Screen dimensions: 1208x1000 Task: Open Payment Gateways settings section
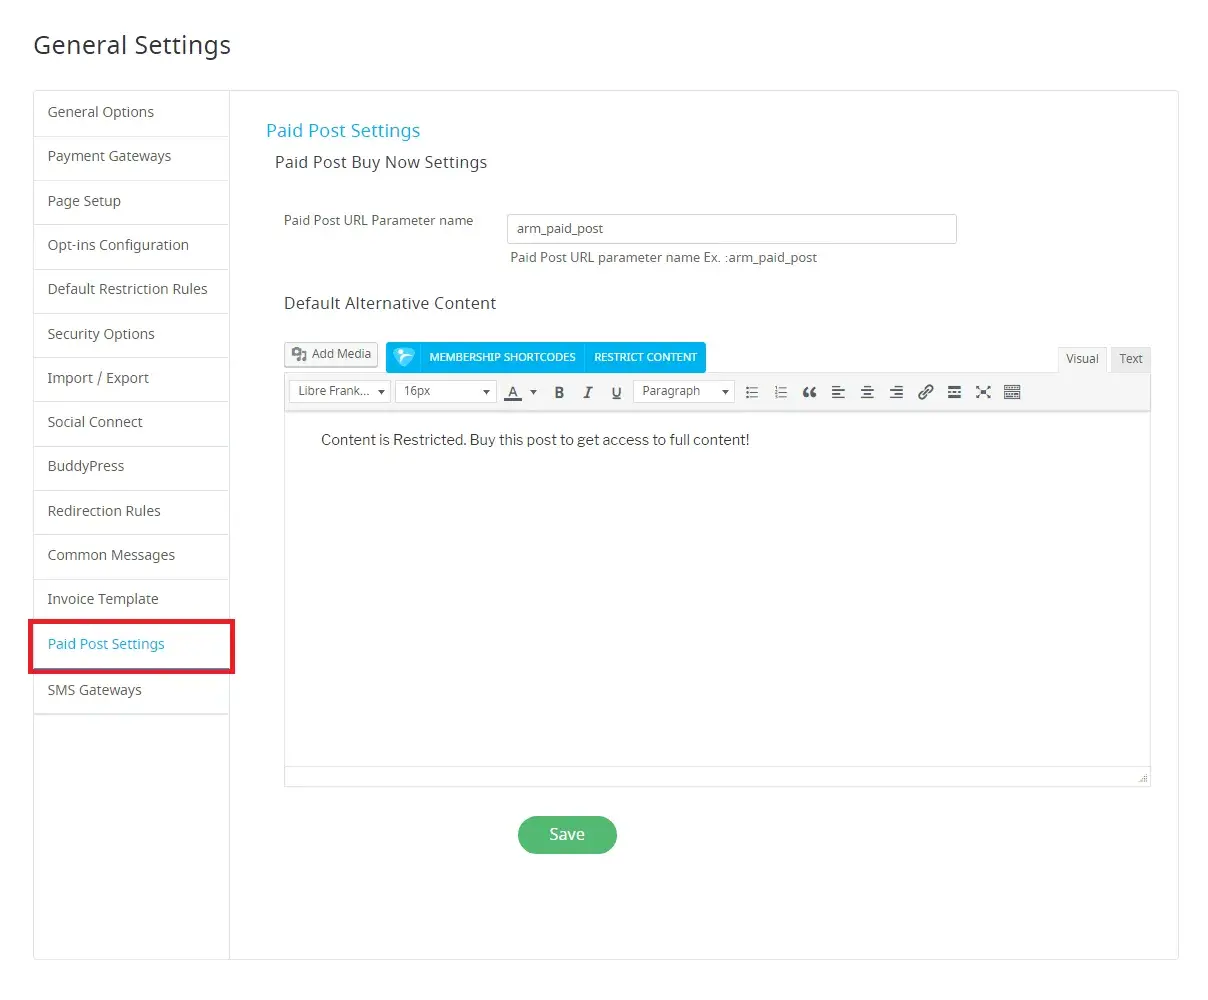pos(109,156)
